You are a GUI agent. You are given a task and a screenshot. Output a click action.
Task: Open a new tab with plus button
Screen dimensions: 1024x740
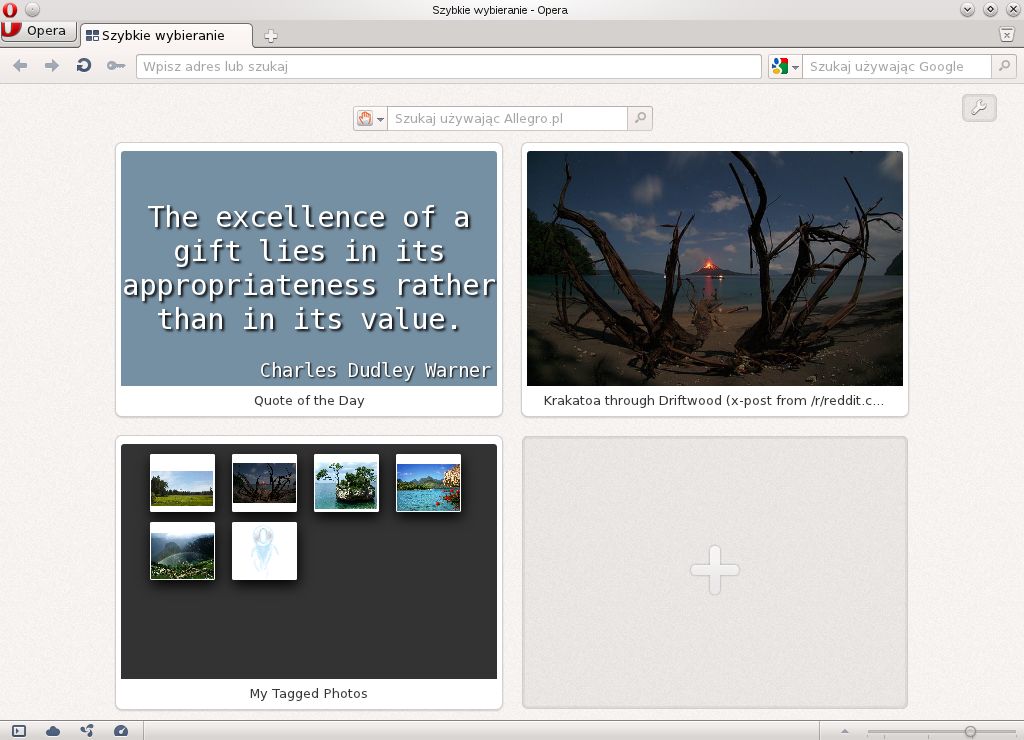pyautogui.click(x=270, y=36)
